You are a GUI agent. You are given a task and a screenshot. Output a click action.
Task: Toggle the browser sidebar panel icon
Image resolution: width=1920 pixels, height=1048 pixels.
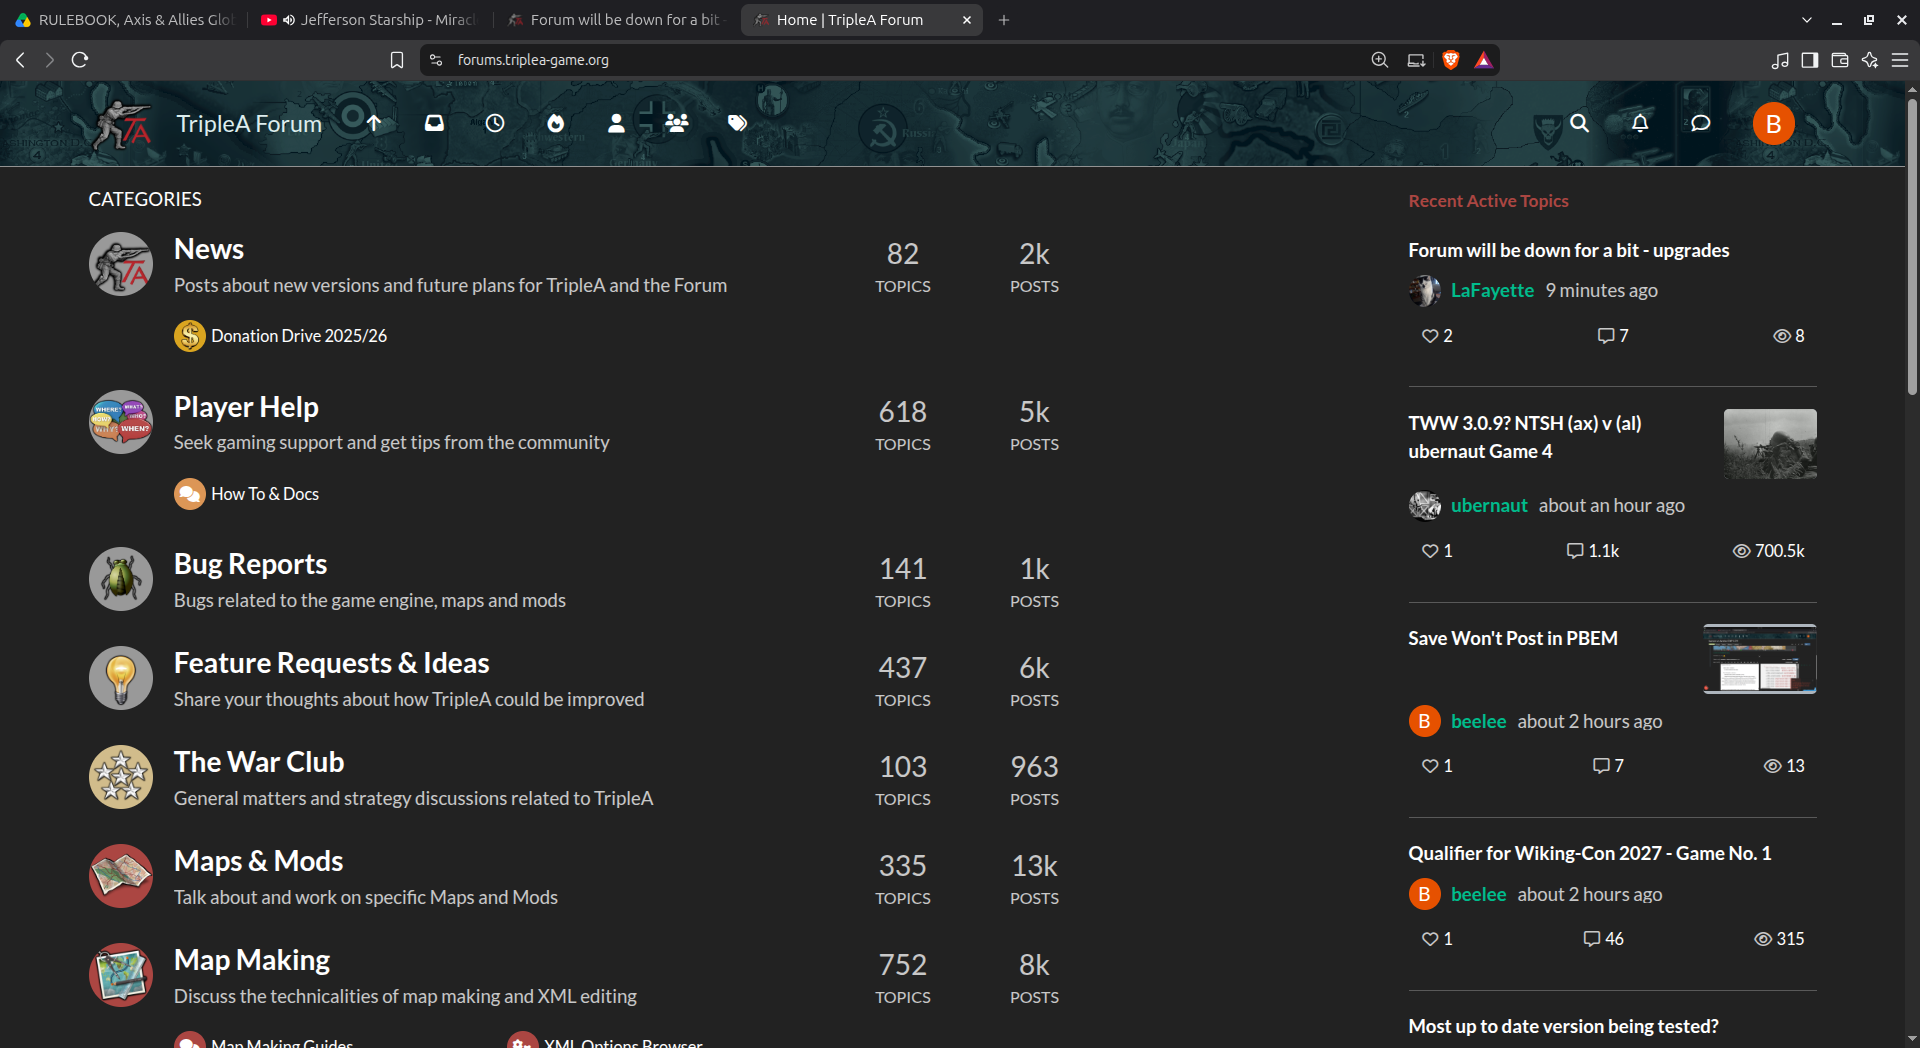tap(1809, 60)
